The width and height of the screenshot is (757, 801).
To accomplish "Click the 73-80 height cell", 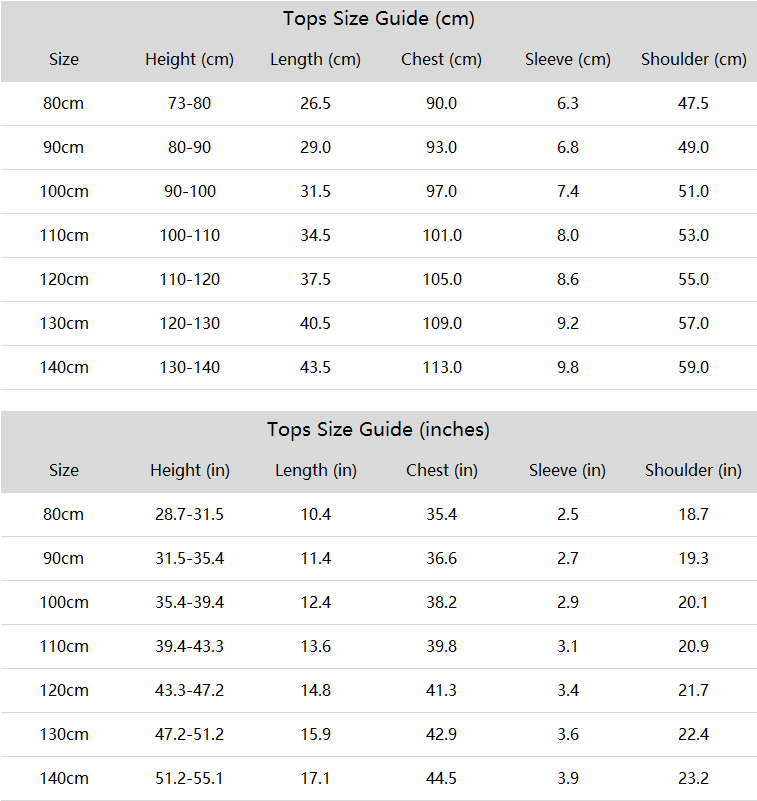I will 190,104.
